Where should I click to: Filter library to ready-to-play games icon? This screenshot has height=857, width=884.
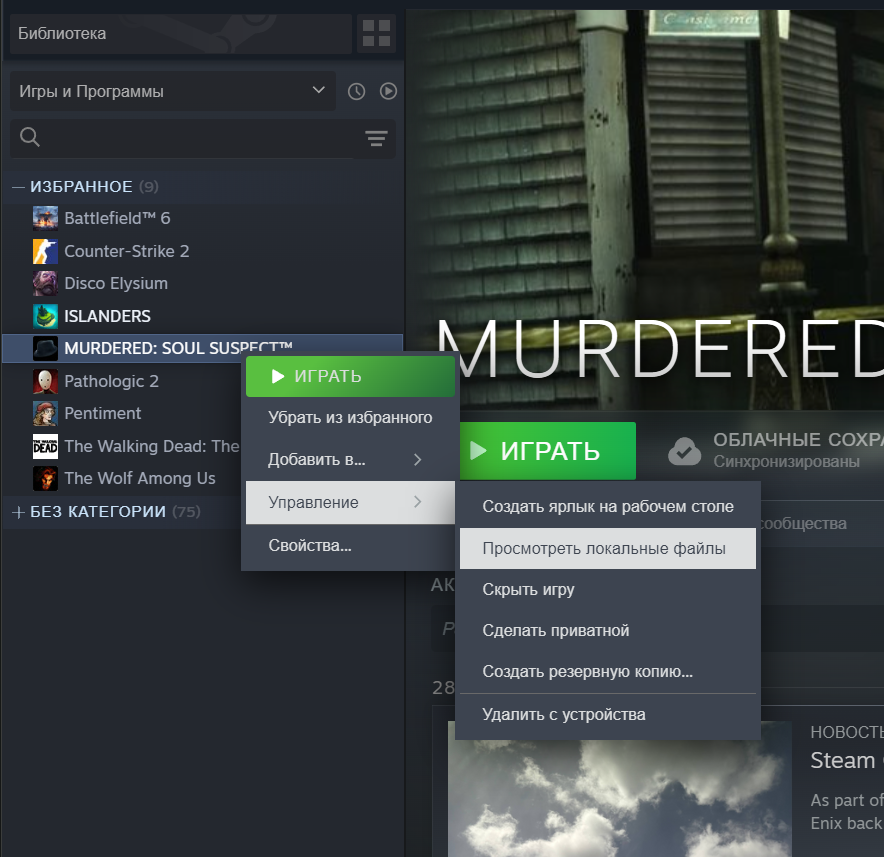(388, 91)
